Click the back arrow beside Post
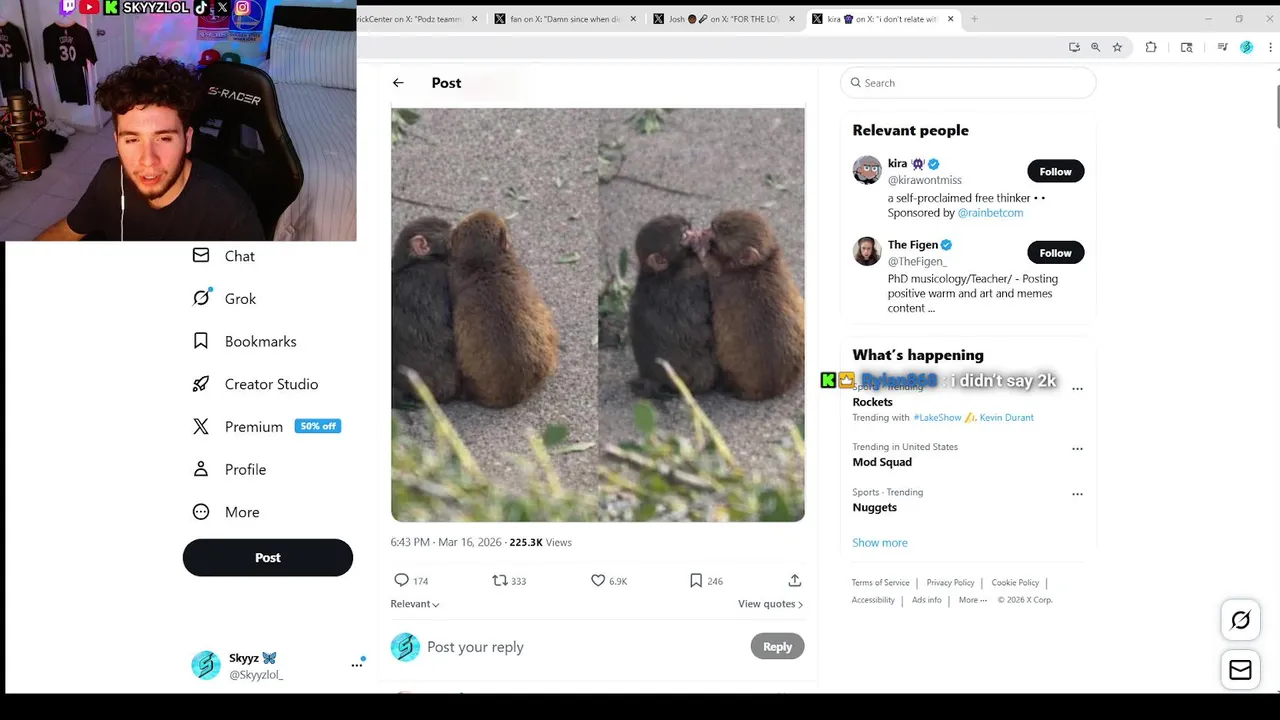The width and height of the screenshot is (1280, 720). (398, 83)
